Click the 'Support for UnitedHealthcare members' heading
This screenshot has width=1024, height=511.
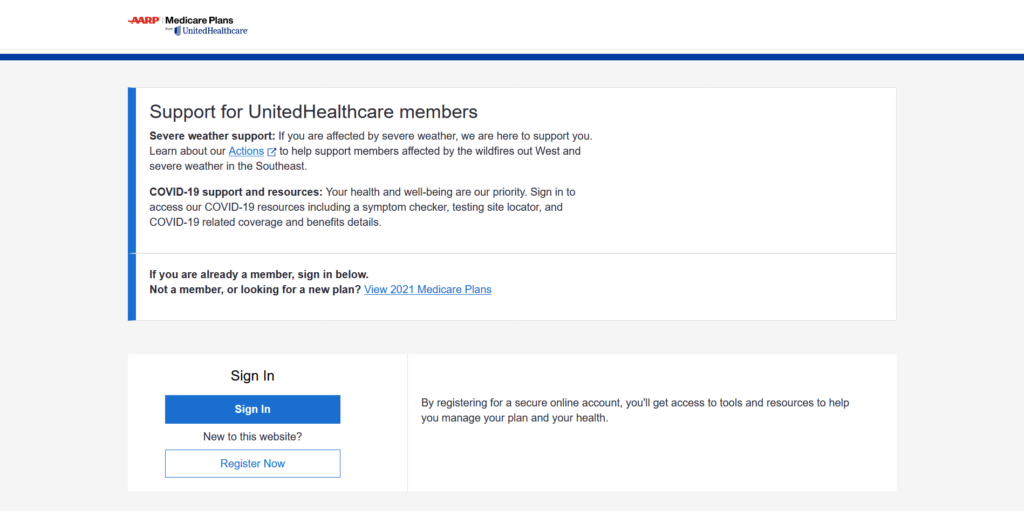313,112
